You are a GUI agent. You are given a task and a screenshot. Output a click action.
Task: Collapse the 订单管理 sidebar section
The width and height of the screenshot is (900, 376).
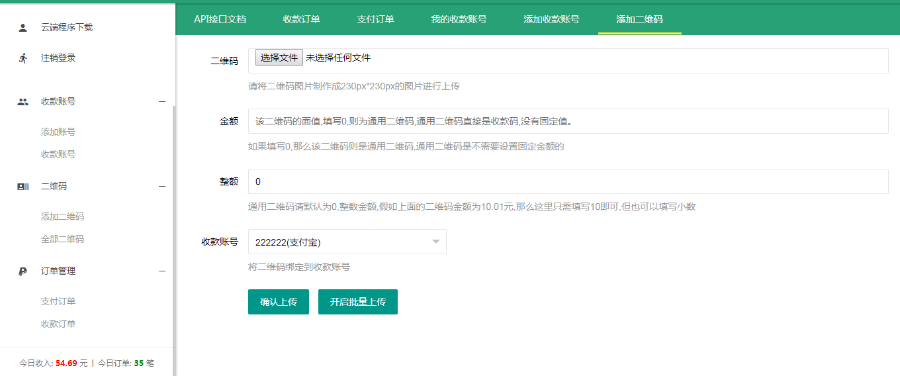coord(162,272)
